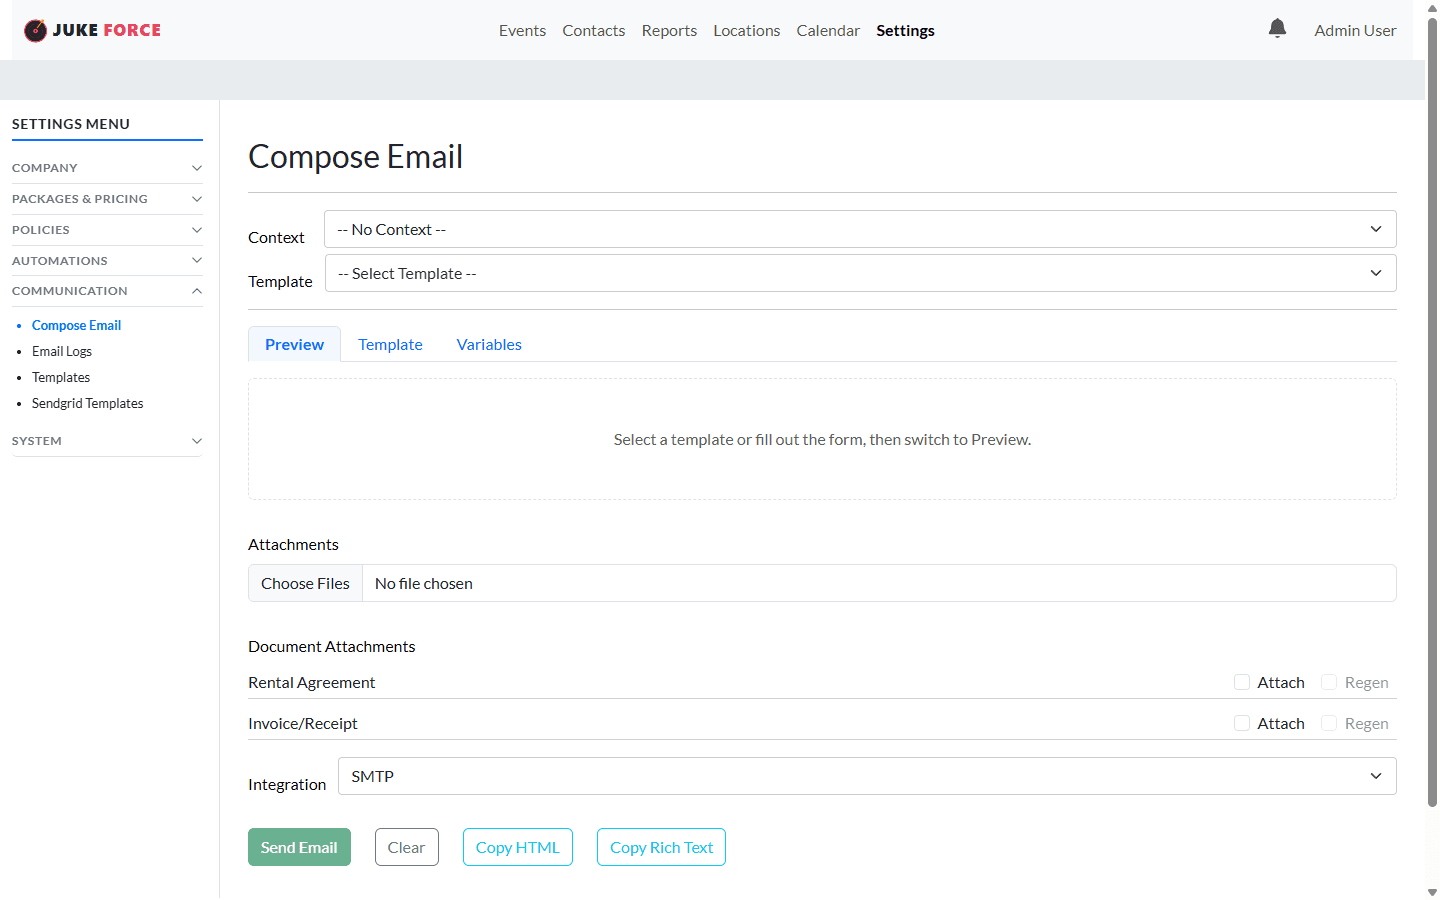The image size is (1440, 900).
Task: Navigate to the Reports menu
Action: pyautogui.click(x=669, y=30)
